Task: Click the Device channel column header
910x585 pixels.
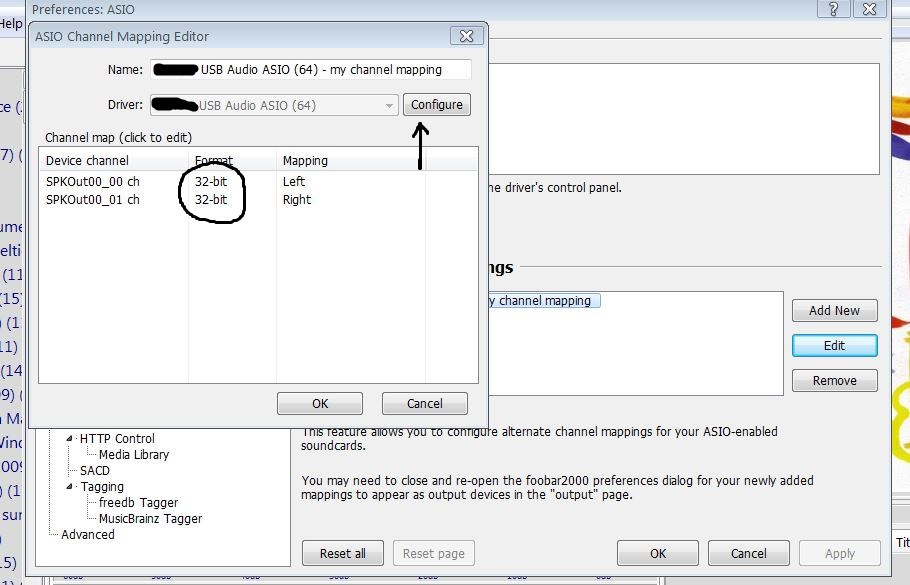Action: pos(114,160)
